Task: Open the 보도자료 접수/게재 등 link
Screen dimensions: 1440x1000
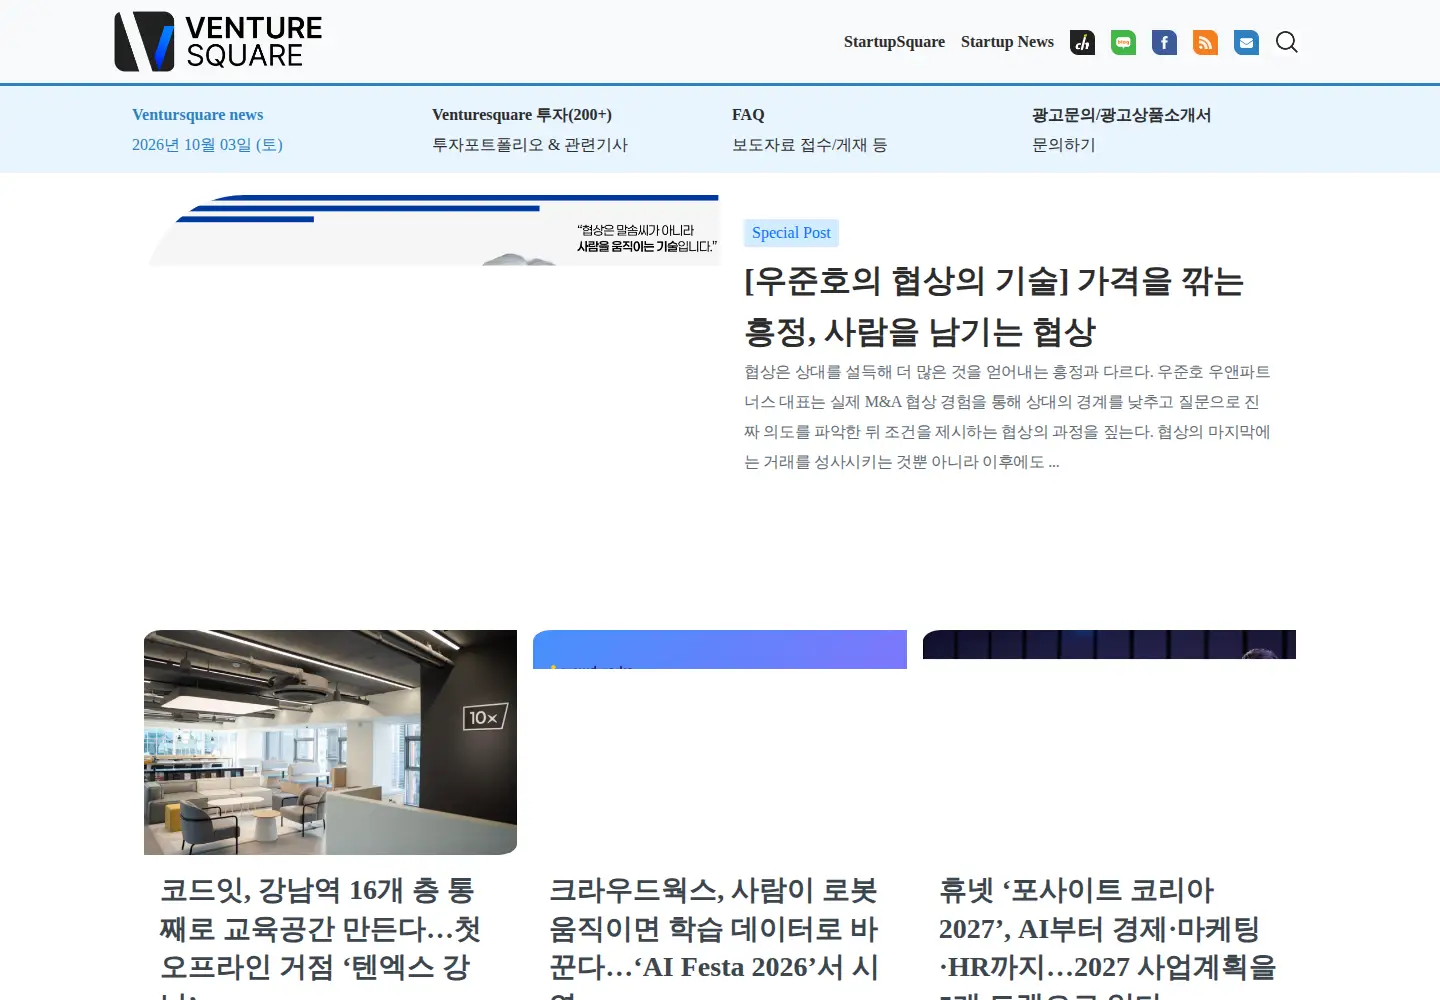Action: (809, 145)
